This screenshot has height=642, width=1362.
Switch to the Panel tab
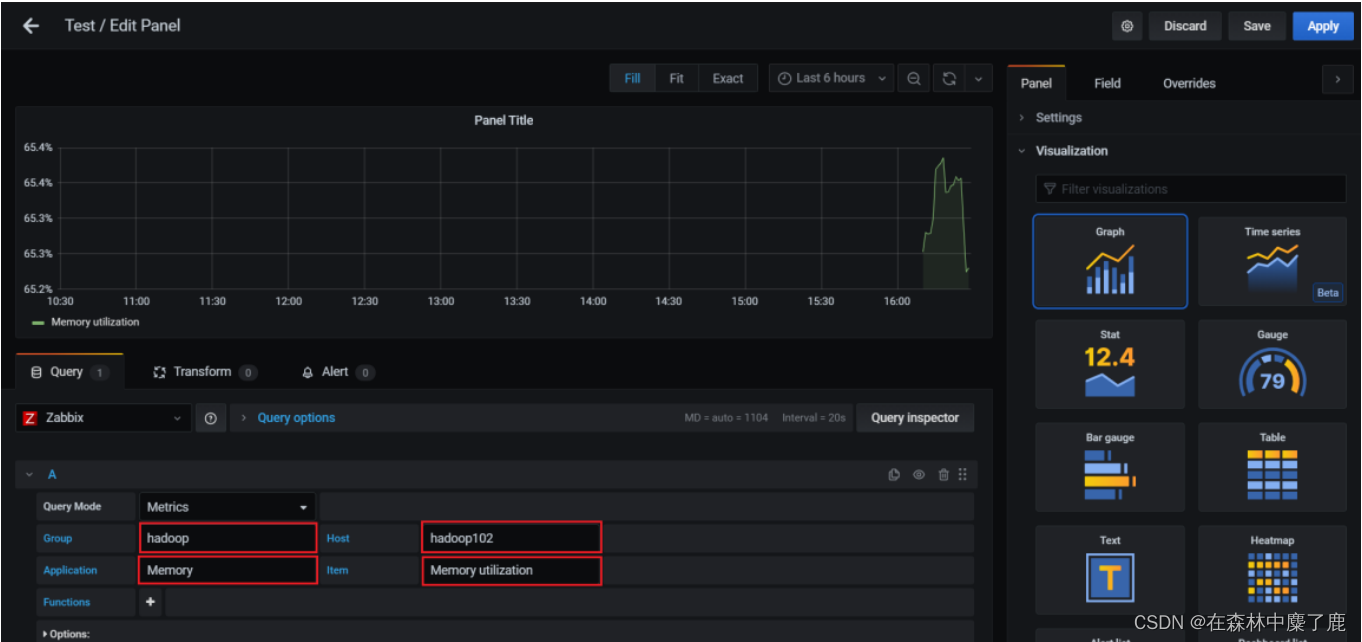point(1036,83)
